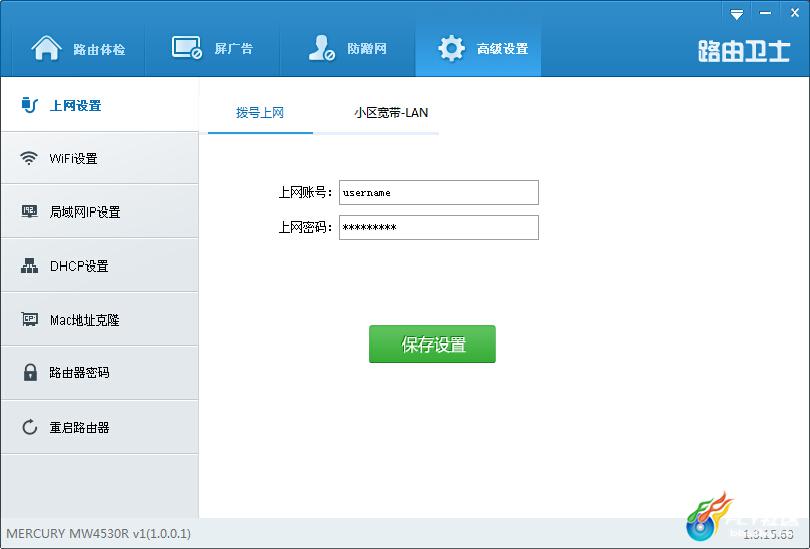Open DHCP设置 in the sidebar
Screen dimensions: 810x549
[x=100, y=265]
